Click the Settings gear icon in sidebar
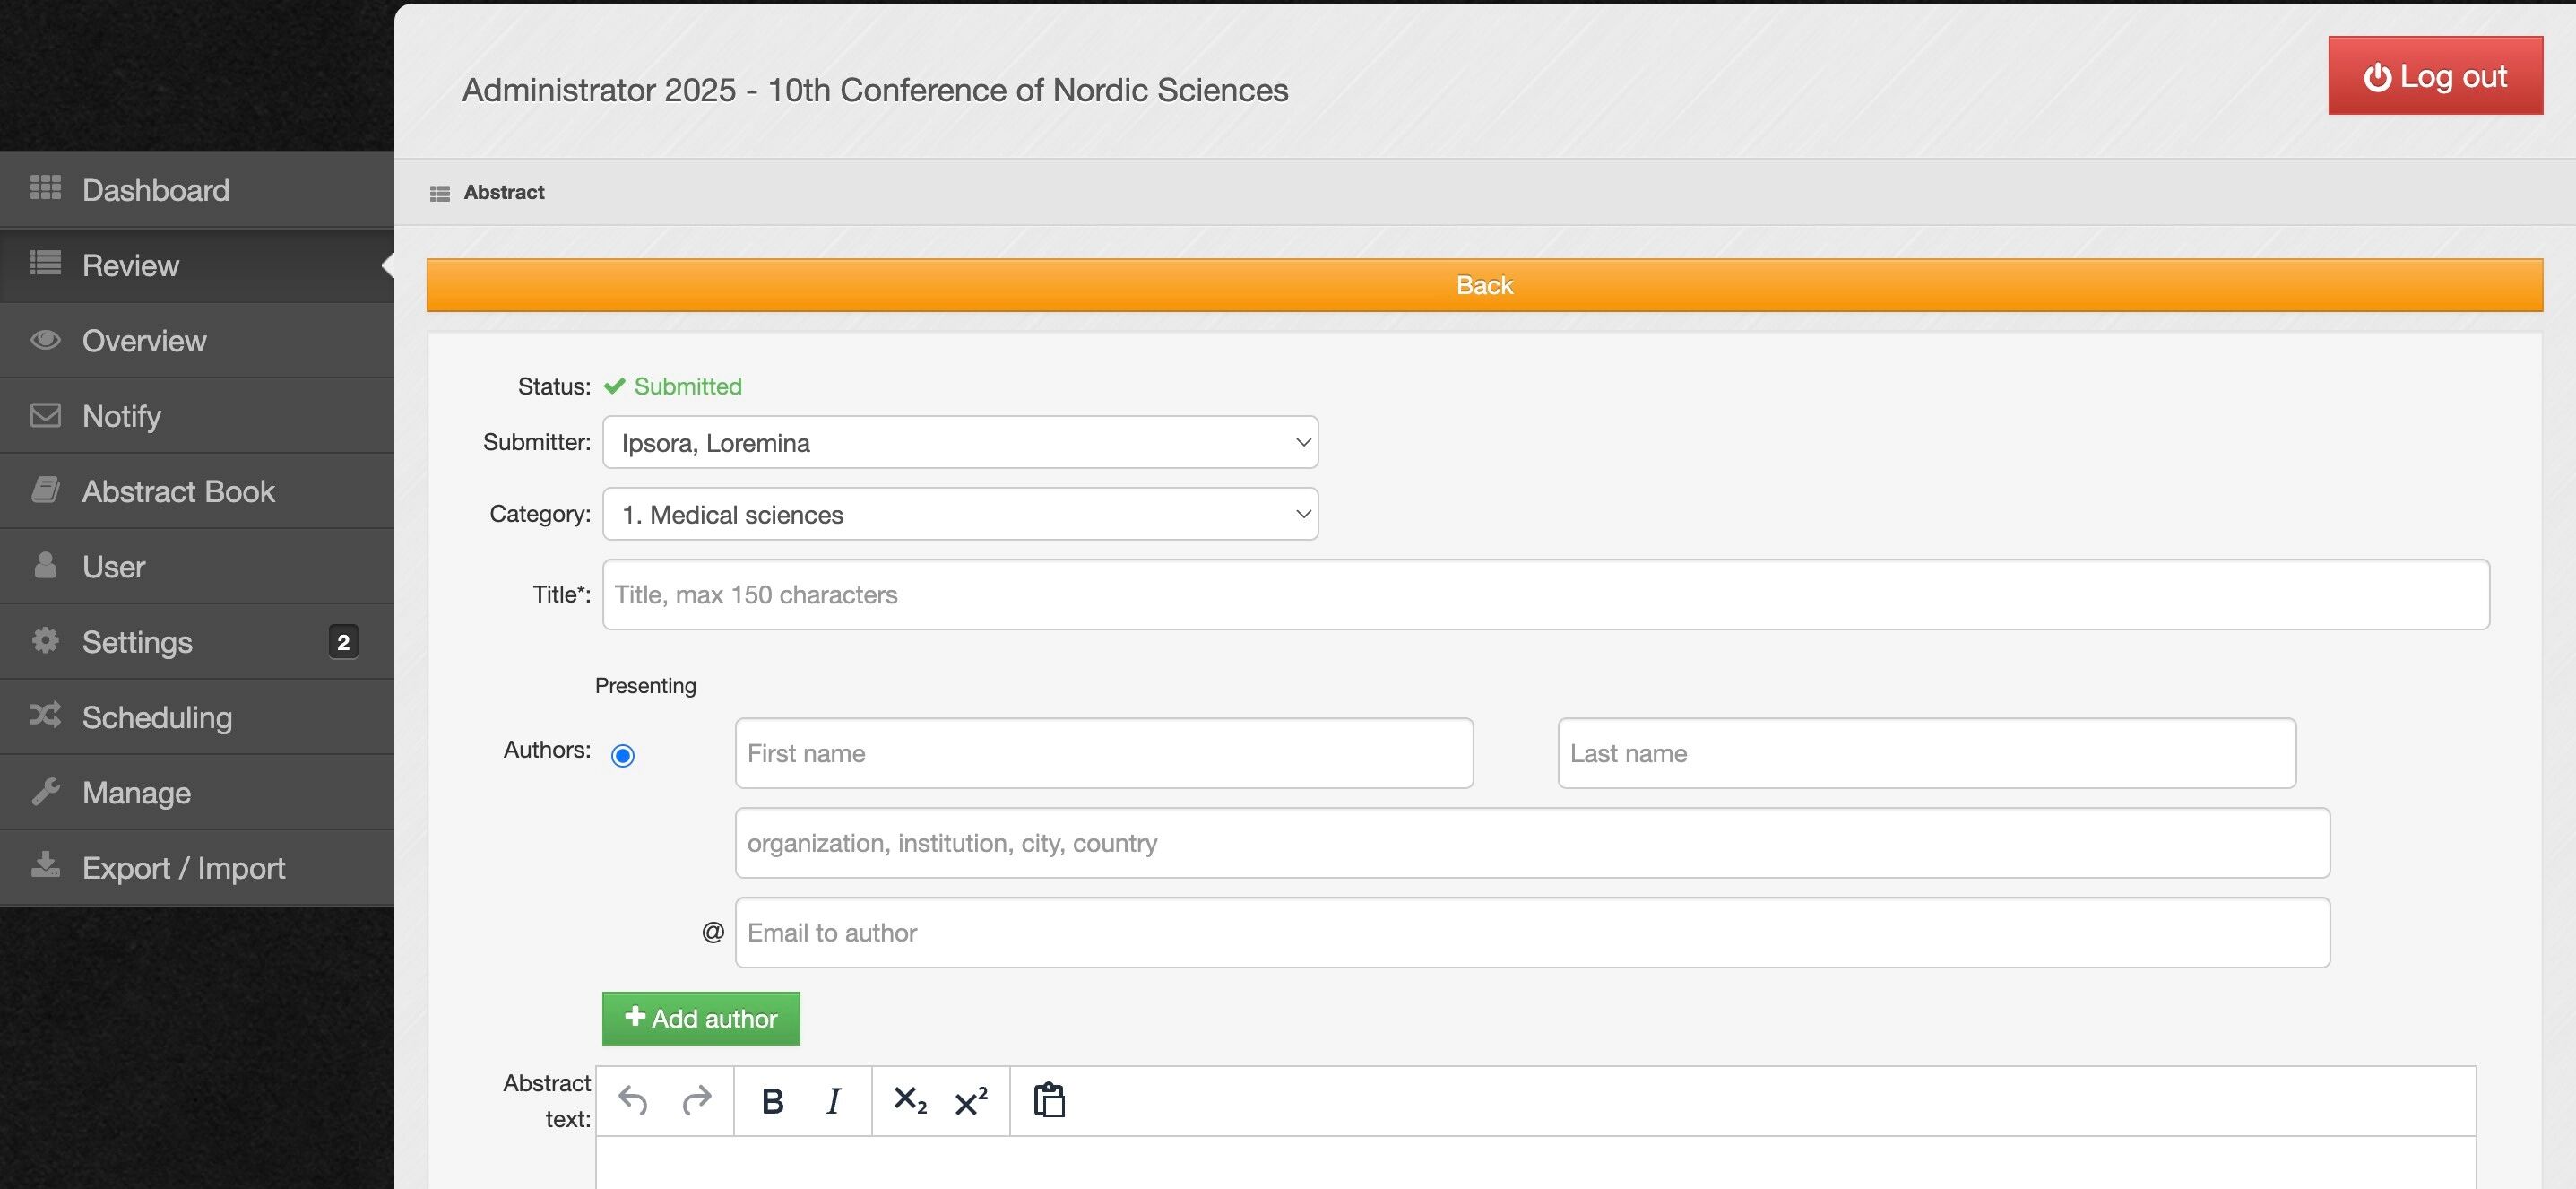 coord(45,641)
